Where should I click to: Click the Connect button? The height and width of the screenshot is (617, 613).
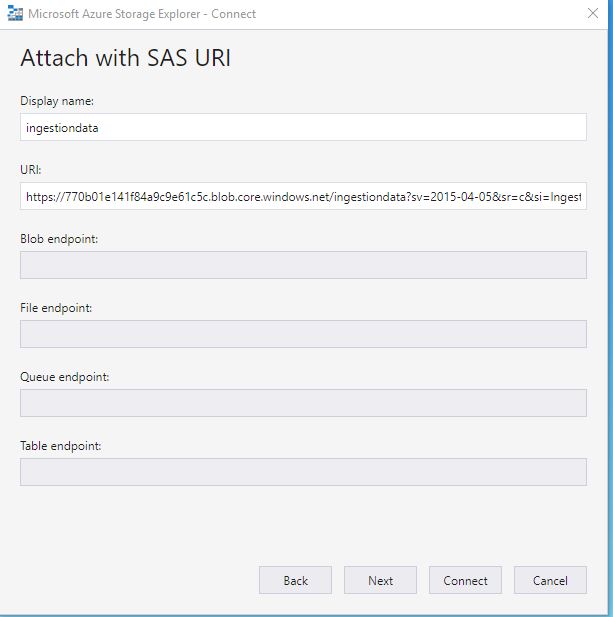(465, 580)
